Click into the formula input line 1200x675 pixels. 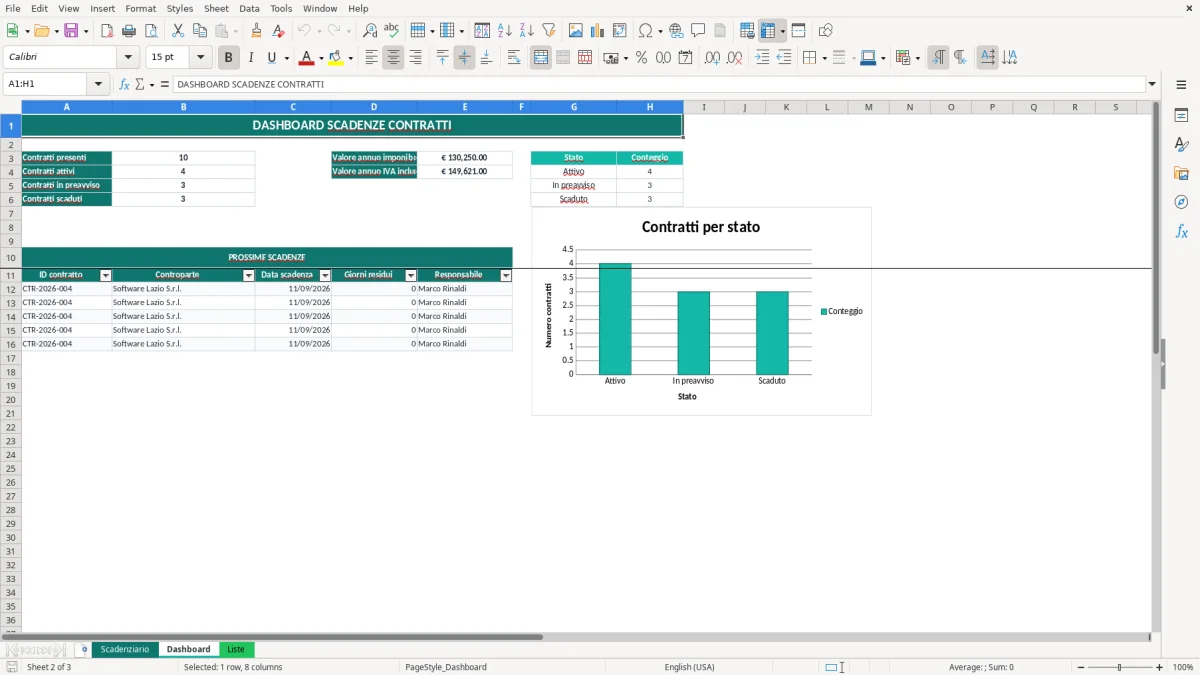pyautogui.click(x=660, y=85)
